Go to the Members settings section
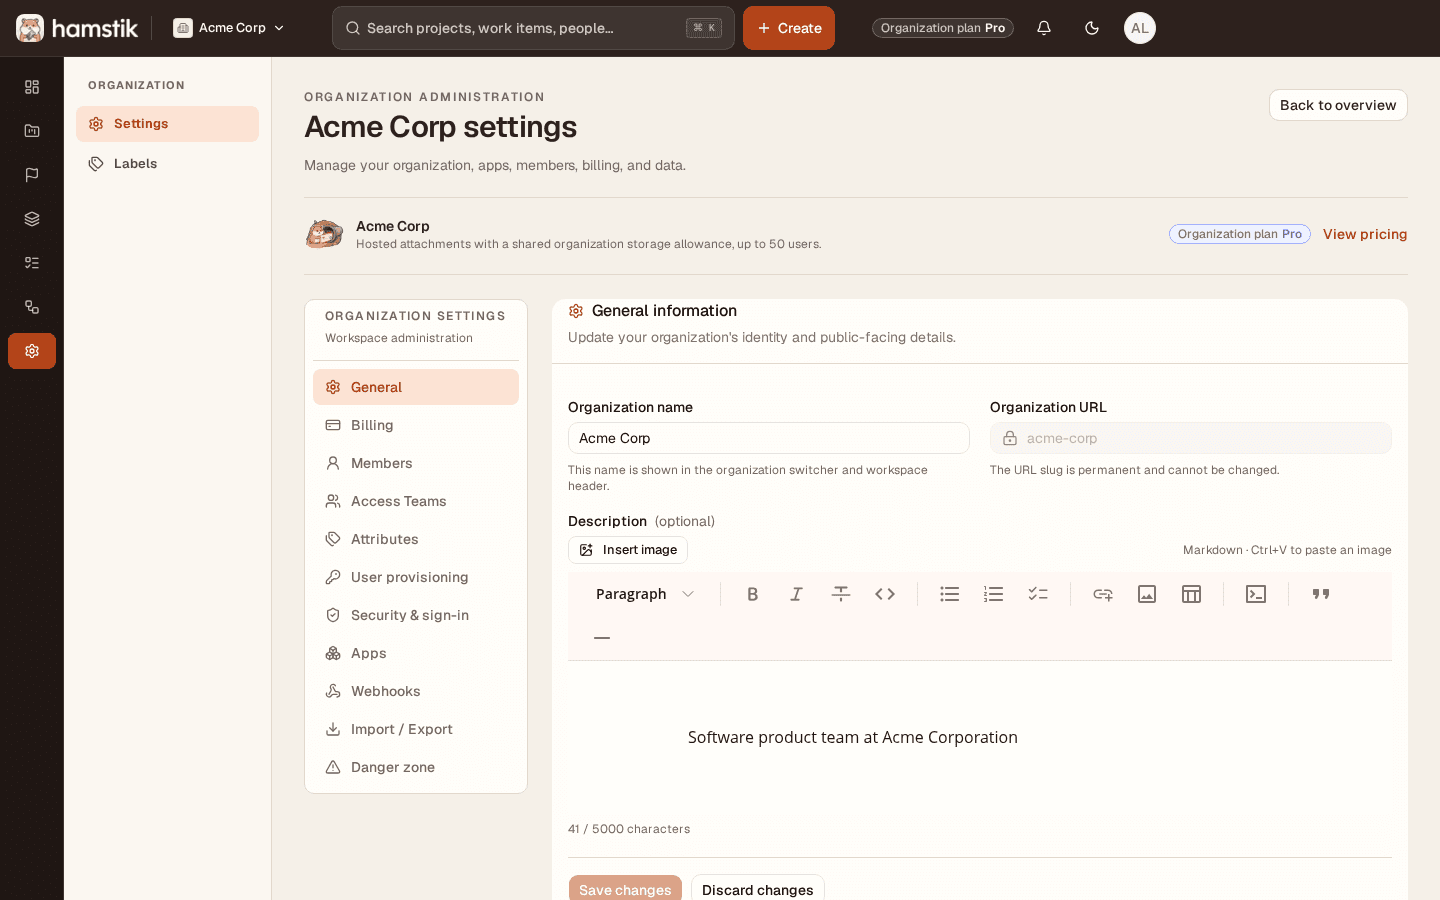Viewport: 1440px width, 900px height. [416, 463]
